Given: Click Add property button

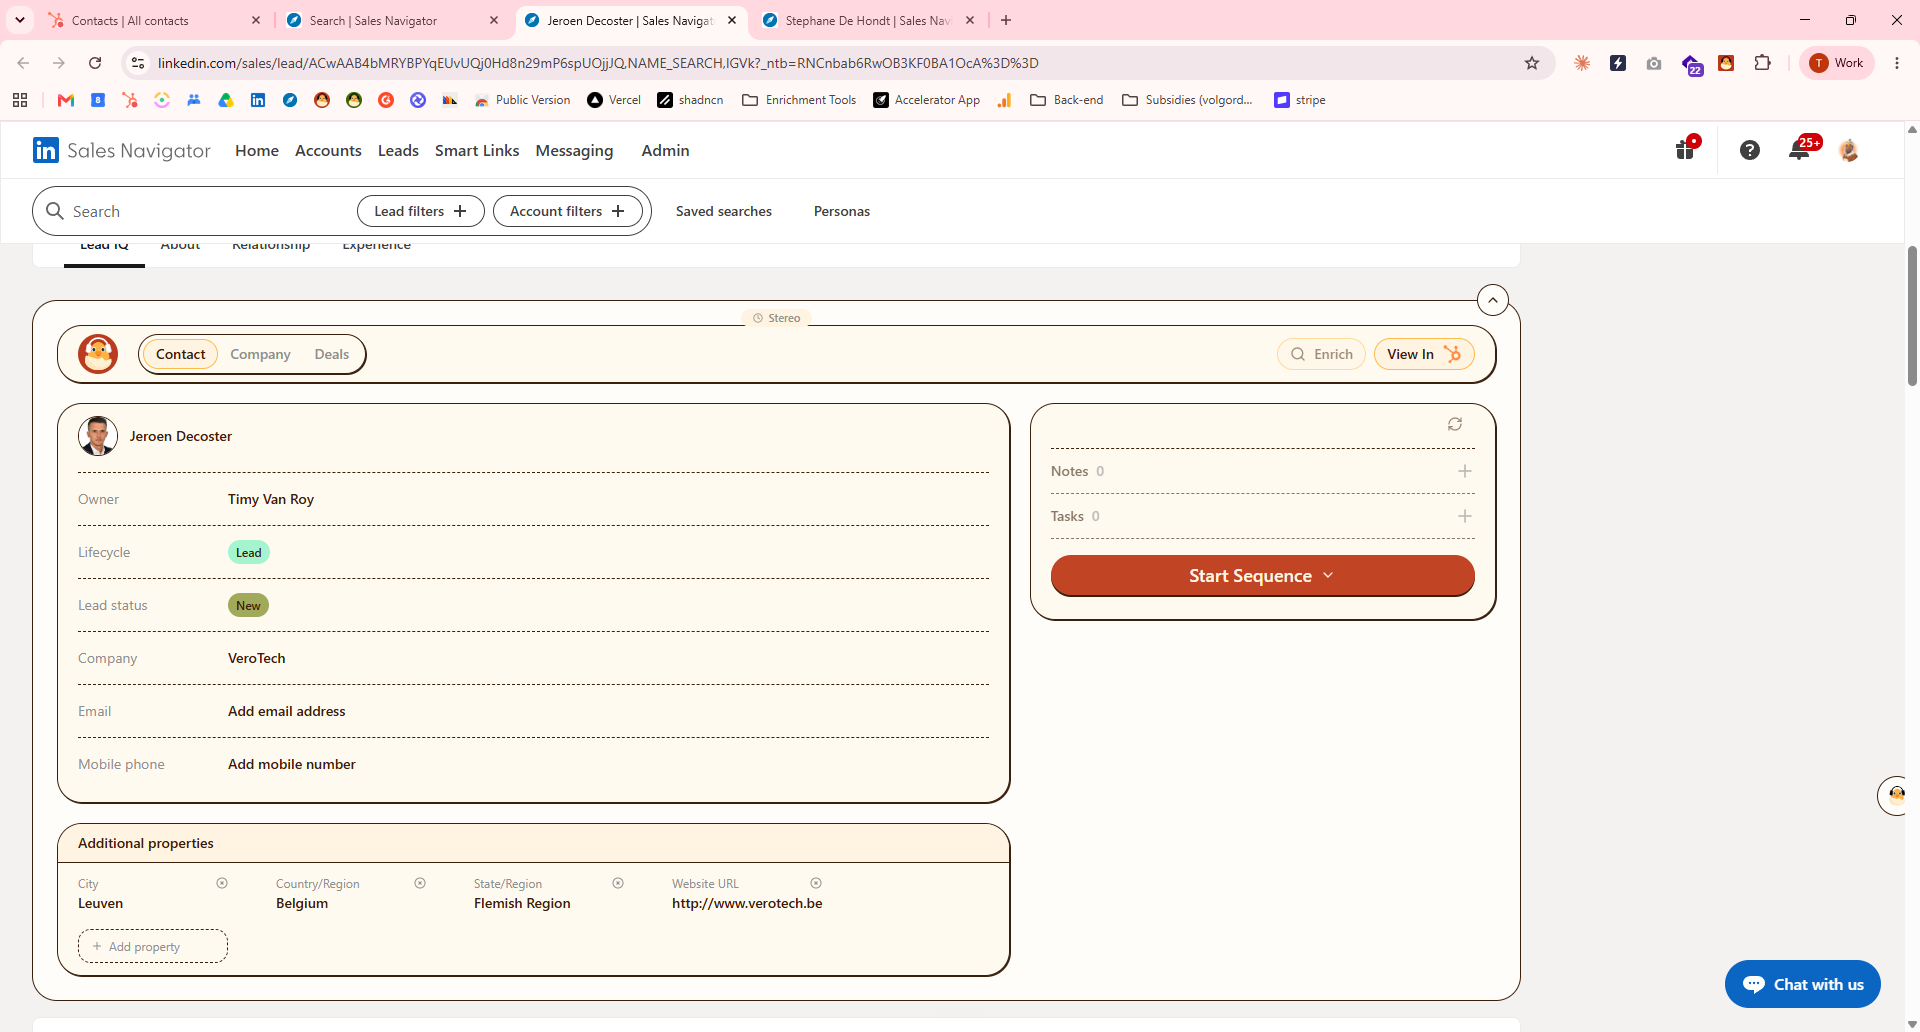Looking at the screenshot, I should click(x=153, y=946).
